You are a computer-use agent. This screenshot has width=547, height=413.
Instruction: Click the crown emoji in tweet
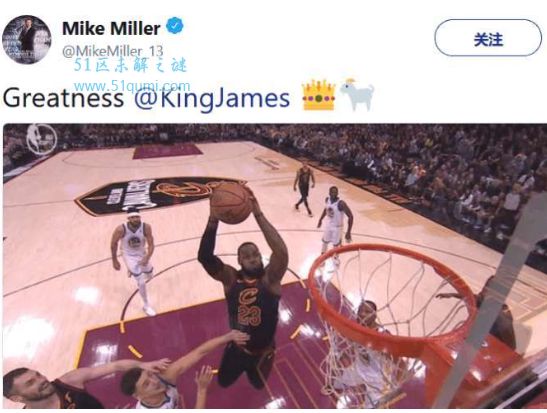click(x=319, y=95)
